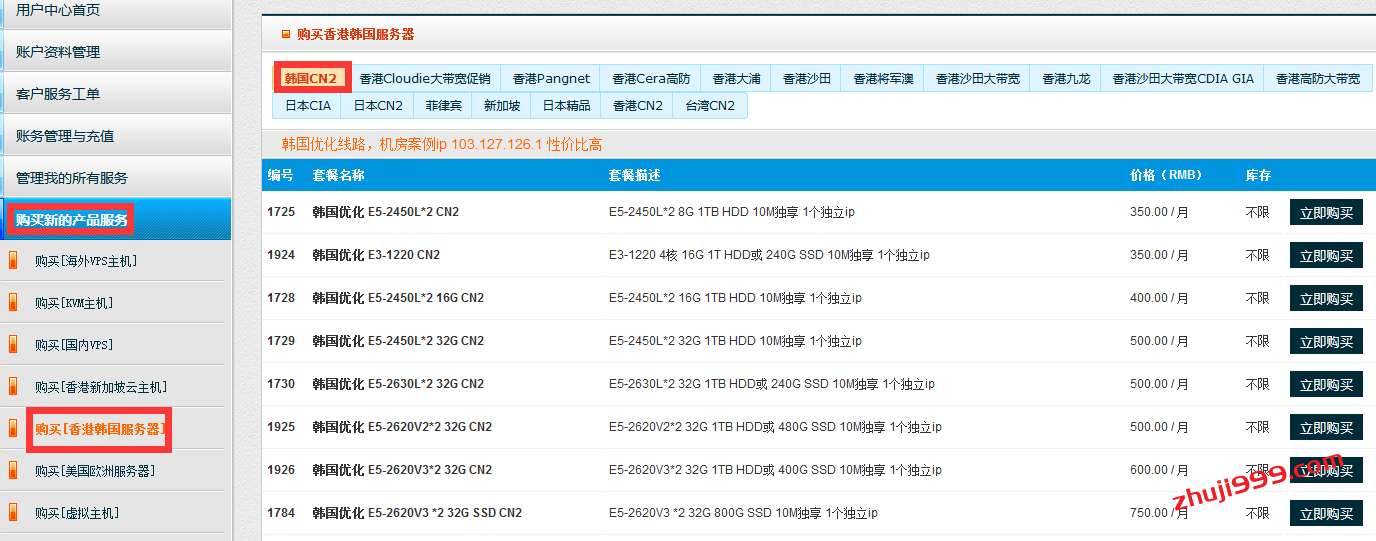The image size is (1376, 541).
Task: Click orange icon beside 购买[国内VPS]
Action: (13, 345)
